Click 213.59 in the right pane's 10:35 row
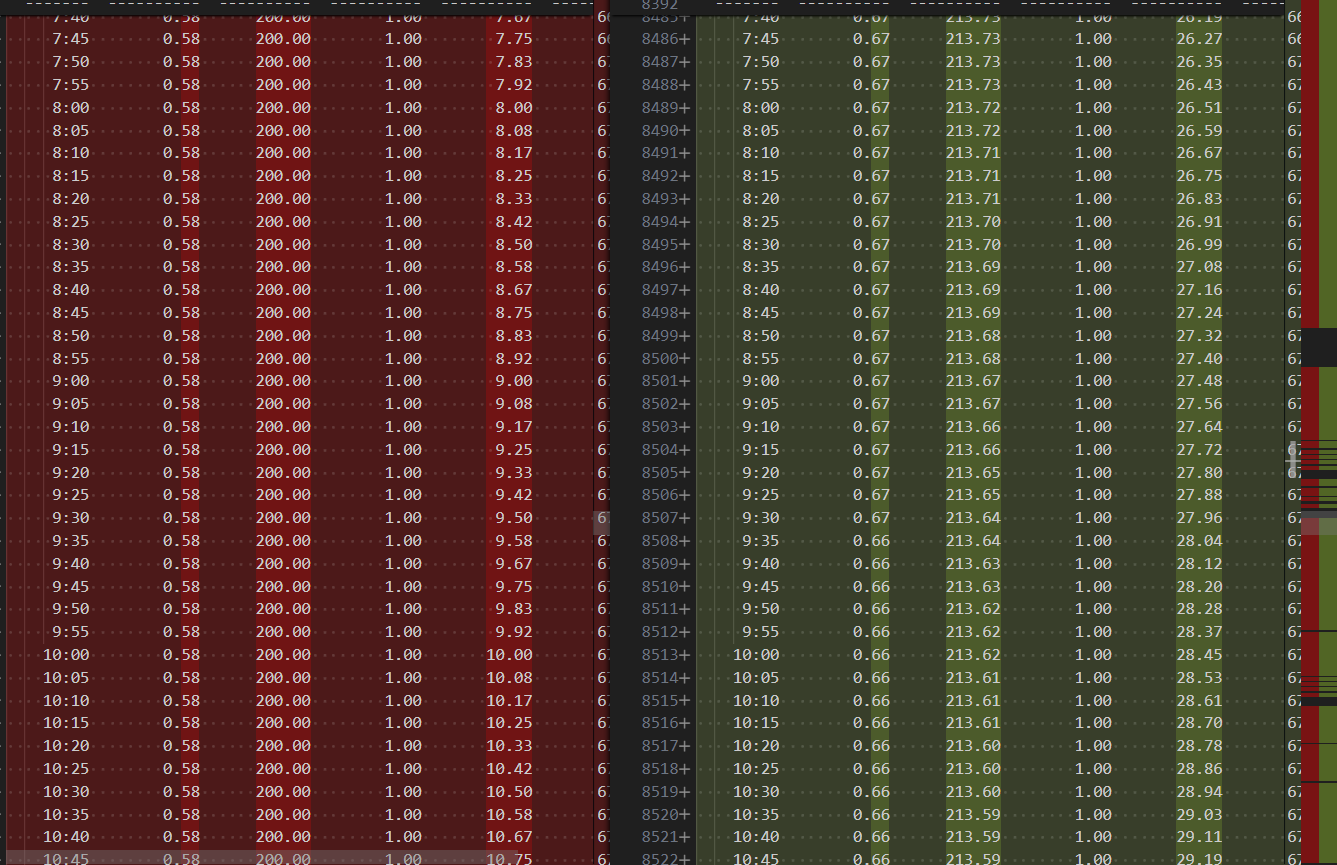The height and width of the screenshot is (865, 1337). coord(973,815)
